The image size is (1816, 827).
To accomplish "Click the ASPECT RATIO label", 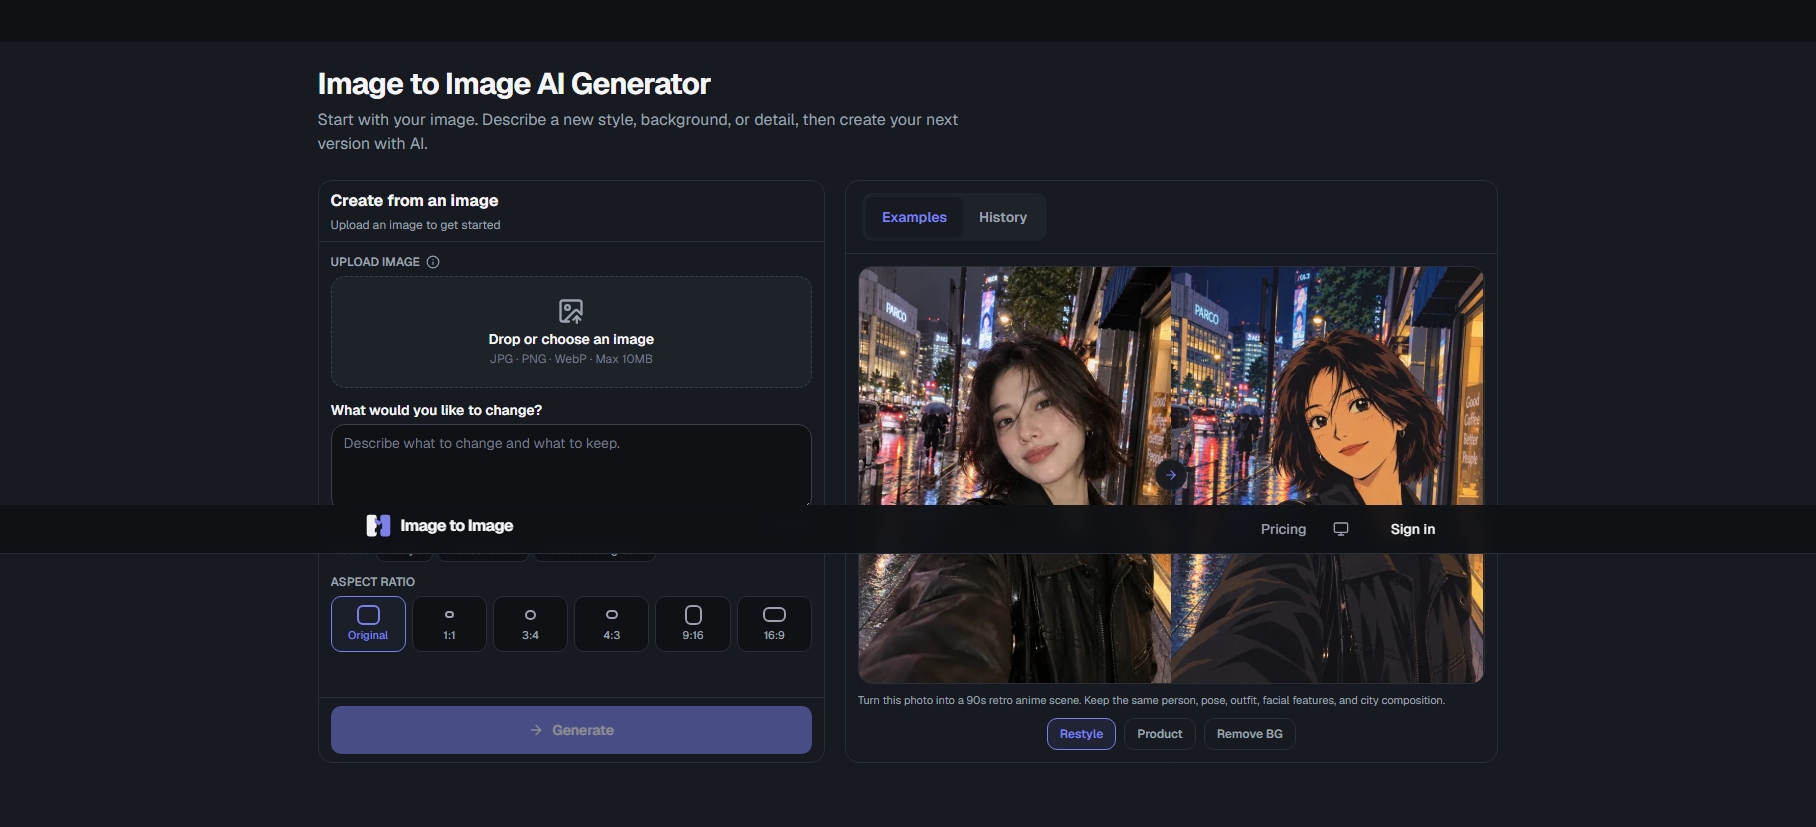I will coord(373,582).
